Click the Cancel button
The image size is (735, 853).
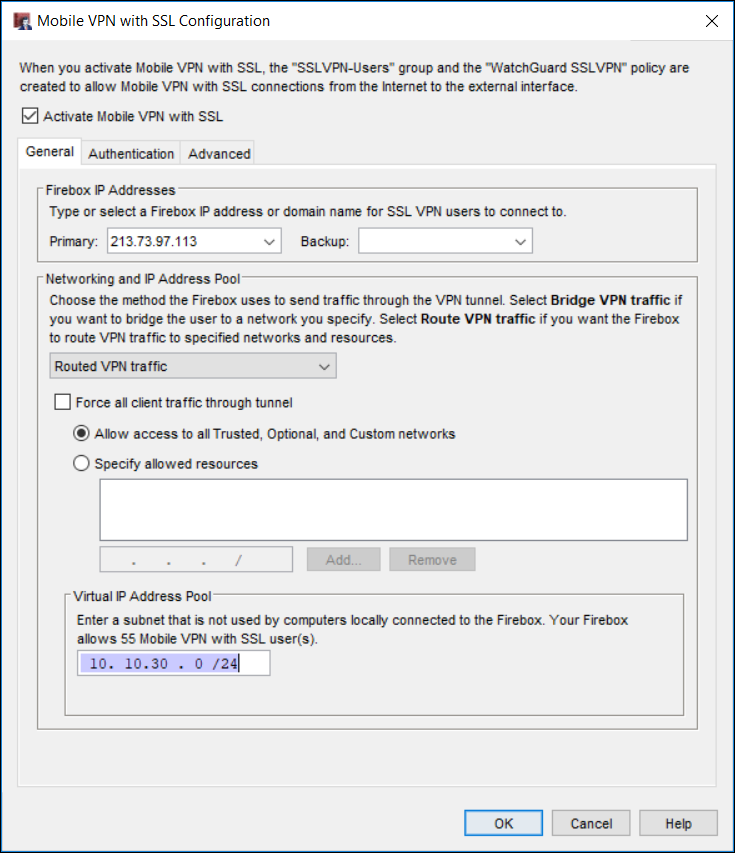(591, 823)
